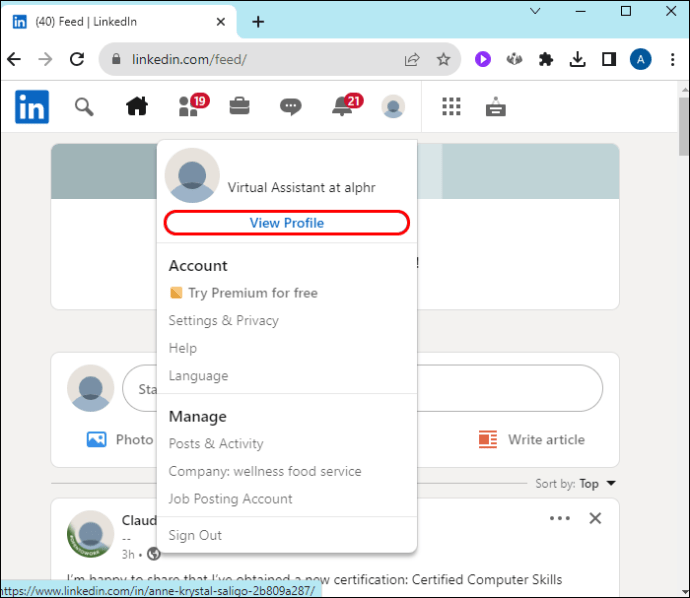Go to Home feed icon
690x598 pixels.
click(137, 106)
